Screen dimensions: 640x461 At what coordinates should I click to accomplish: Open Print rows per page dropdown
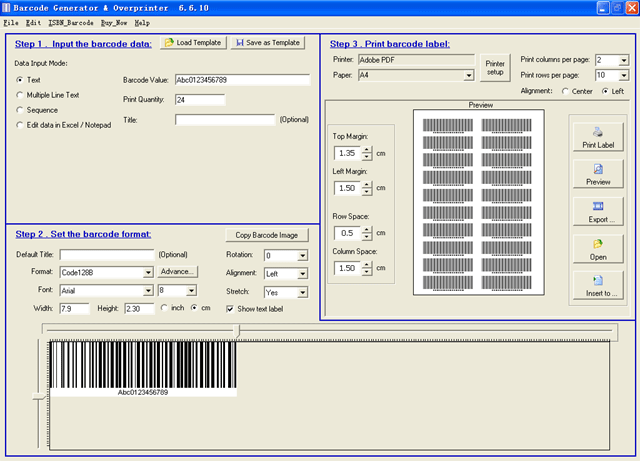[x=623, y=75]
